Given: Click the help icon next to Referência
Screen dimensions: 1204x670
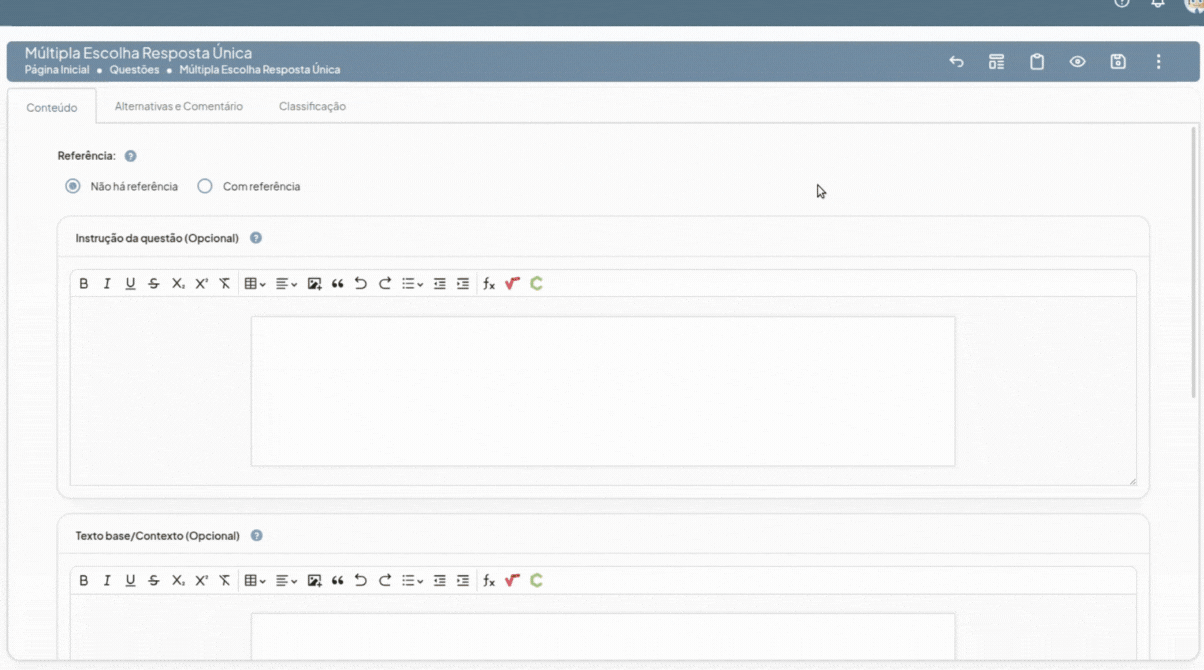Looking at the screenshot, I should click(131, 156).
